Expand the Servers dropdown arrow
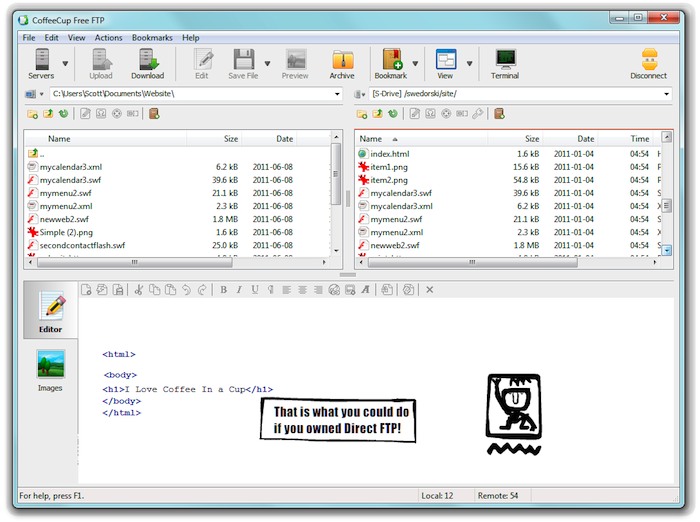This screenshot has width=700, height=522. pos(66,63)
